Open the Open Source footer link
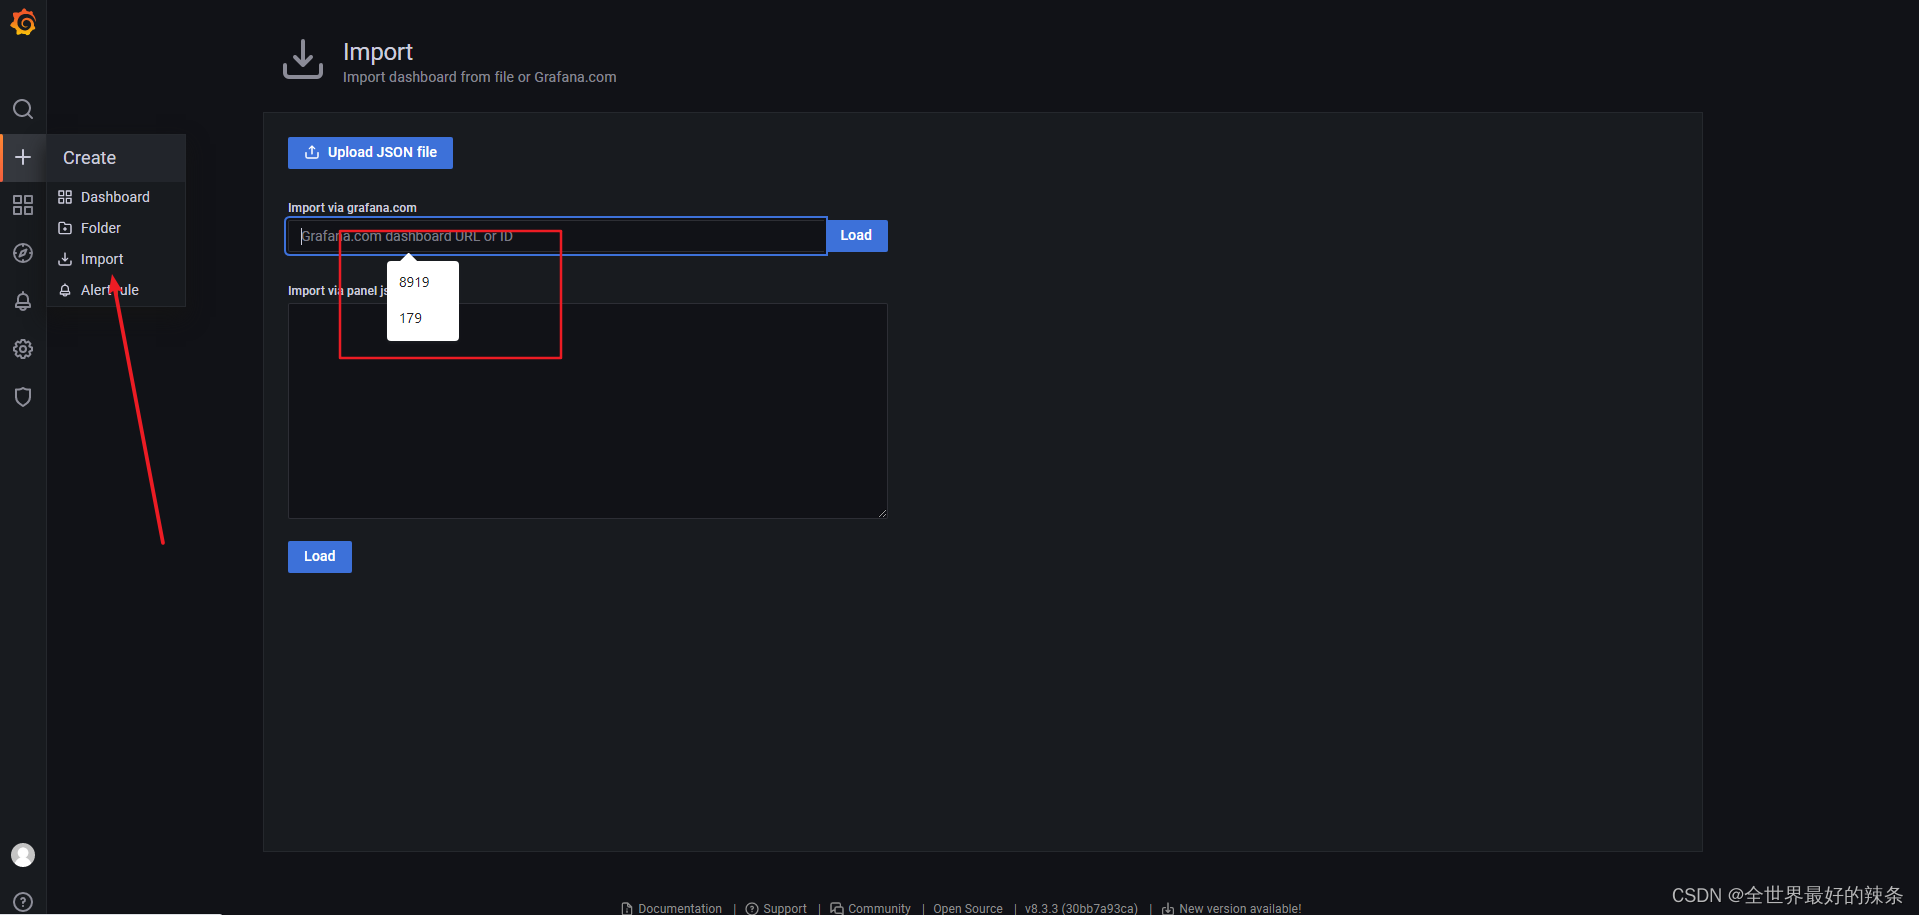The image size is (1919, 915). (x=968, y=908)
